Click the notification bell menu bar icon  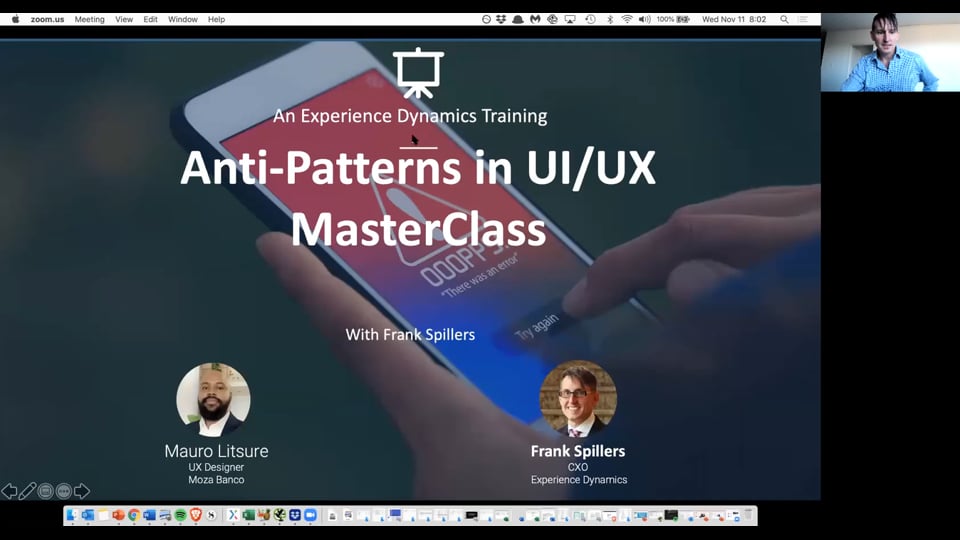click(x=518, y=19)
